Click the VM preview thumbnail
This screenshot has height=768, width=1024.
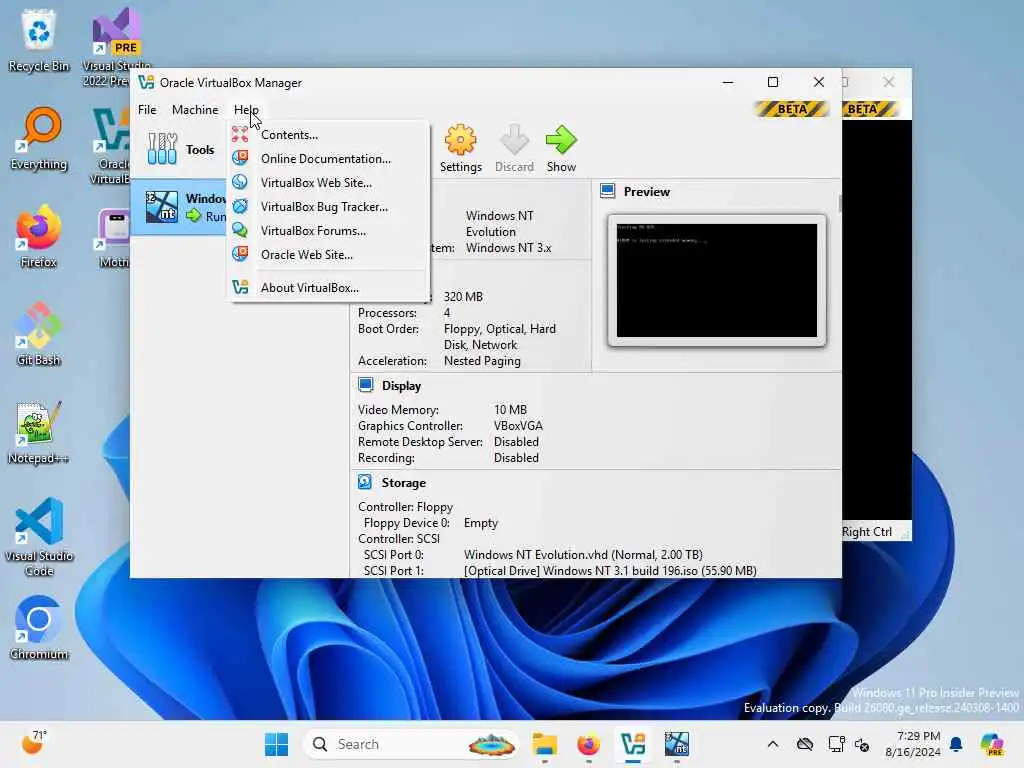[716, 280]
